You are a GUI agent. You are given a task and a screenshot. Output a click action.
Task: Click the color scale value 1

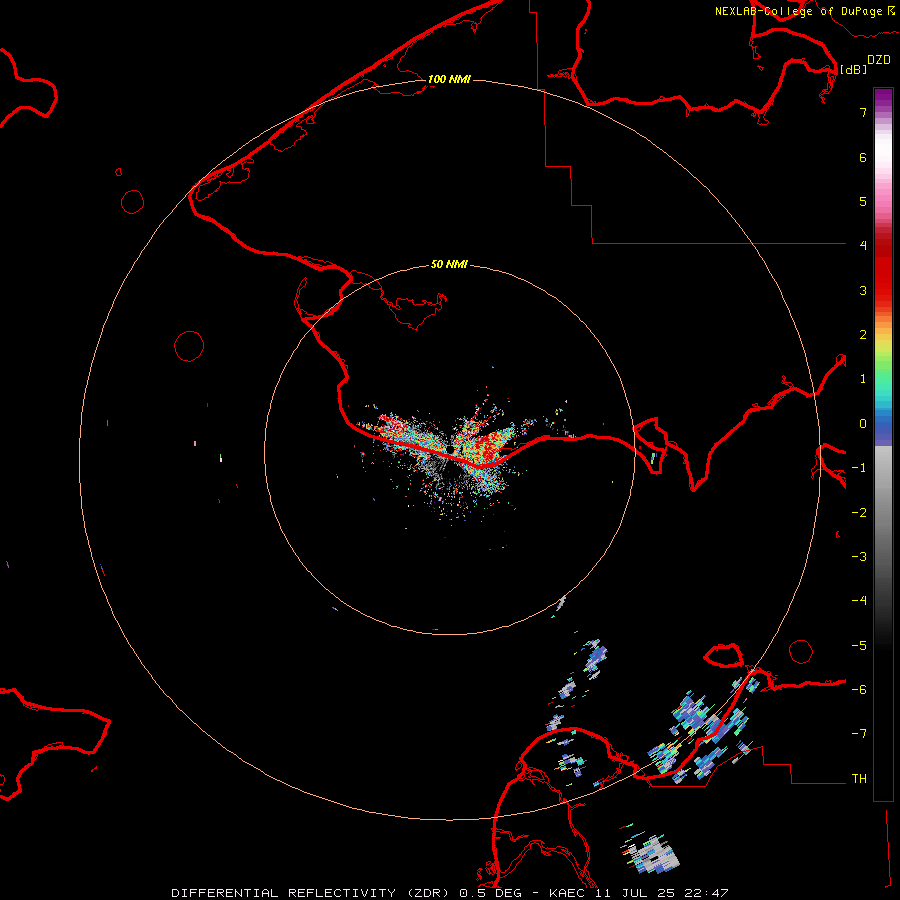tap(863, 379)
